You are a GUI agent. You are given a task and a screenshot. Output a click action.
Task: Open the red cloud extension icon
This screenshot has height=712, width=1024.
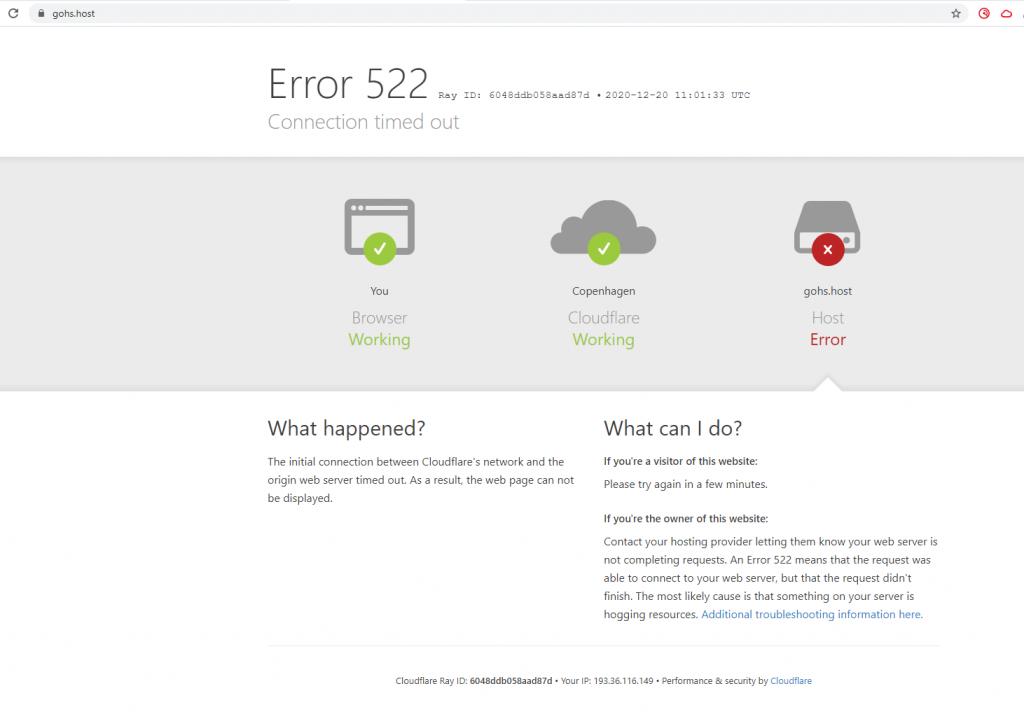(x=1007, y=14)
